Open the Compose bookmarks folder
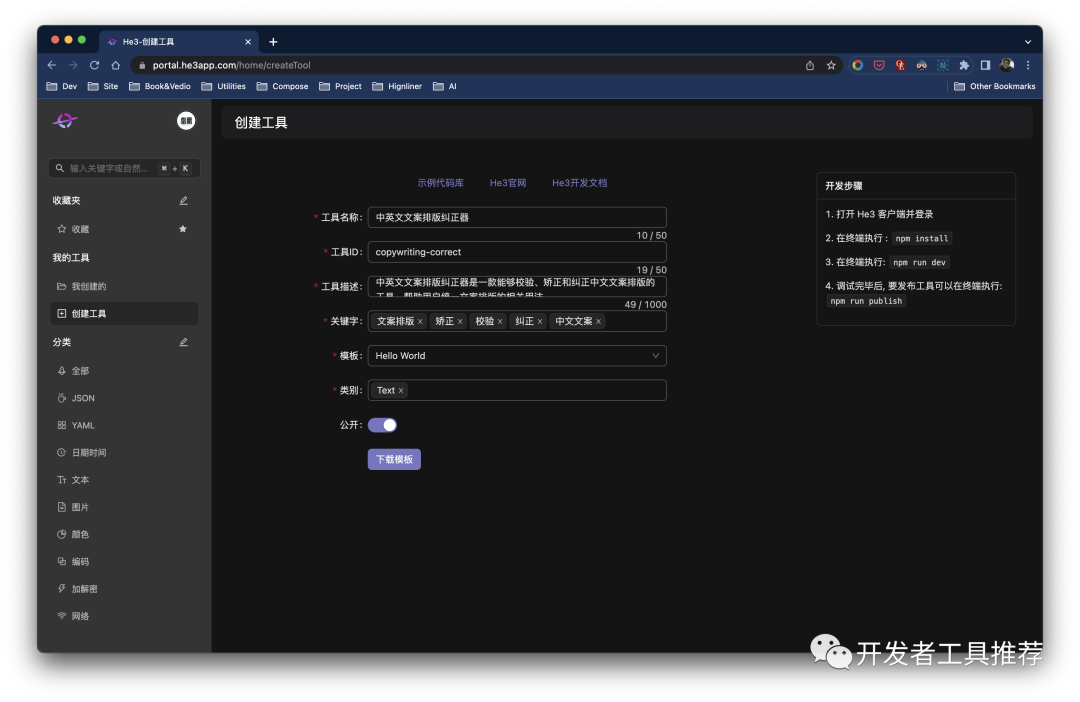 coord(282,86)
